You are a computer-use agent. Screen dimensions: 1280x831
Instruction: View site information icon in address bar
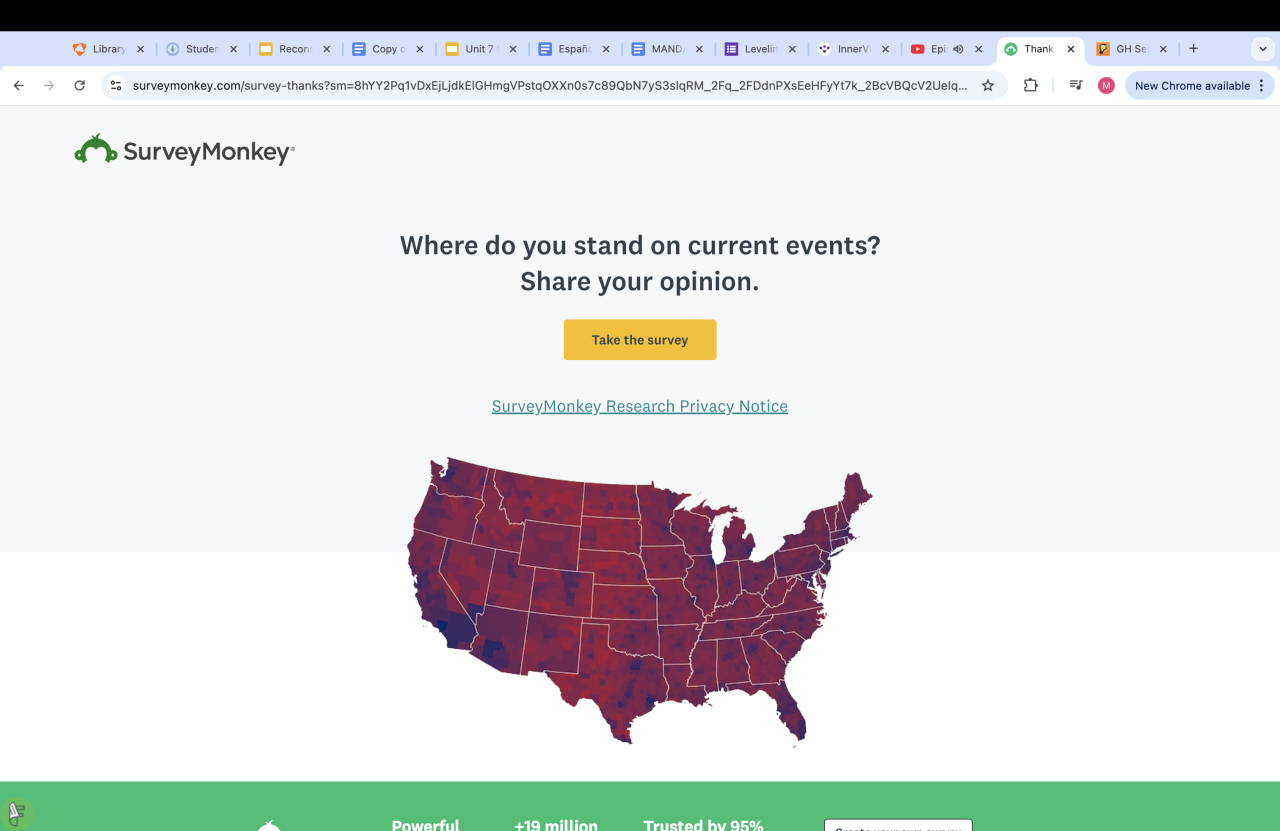(x=116, y=86)
